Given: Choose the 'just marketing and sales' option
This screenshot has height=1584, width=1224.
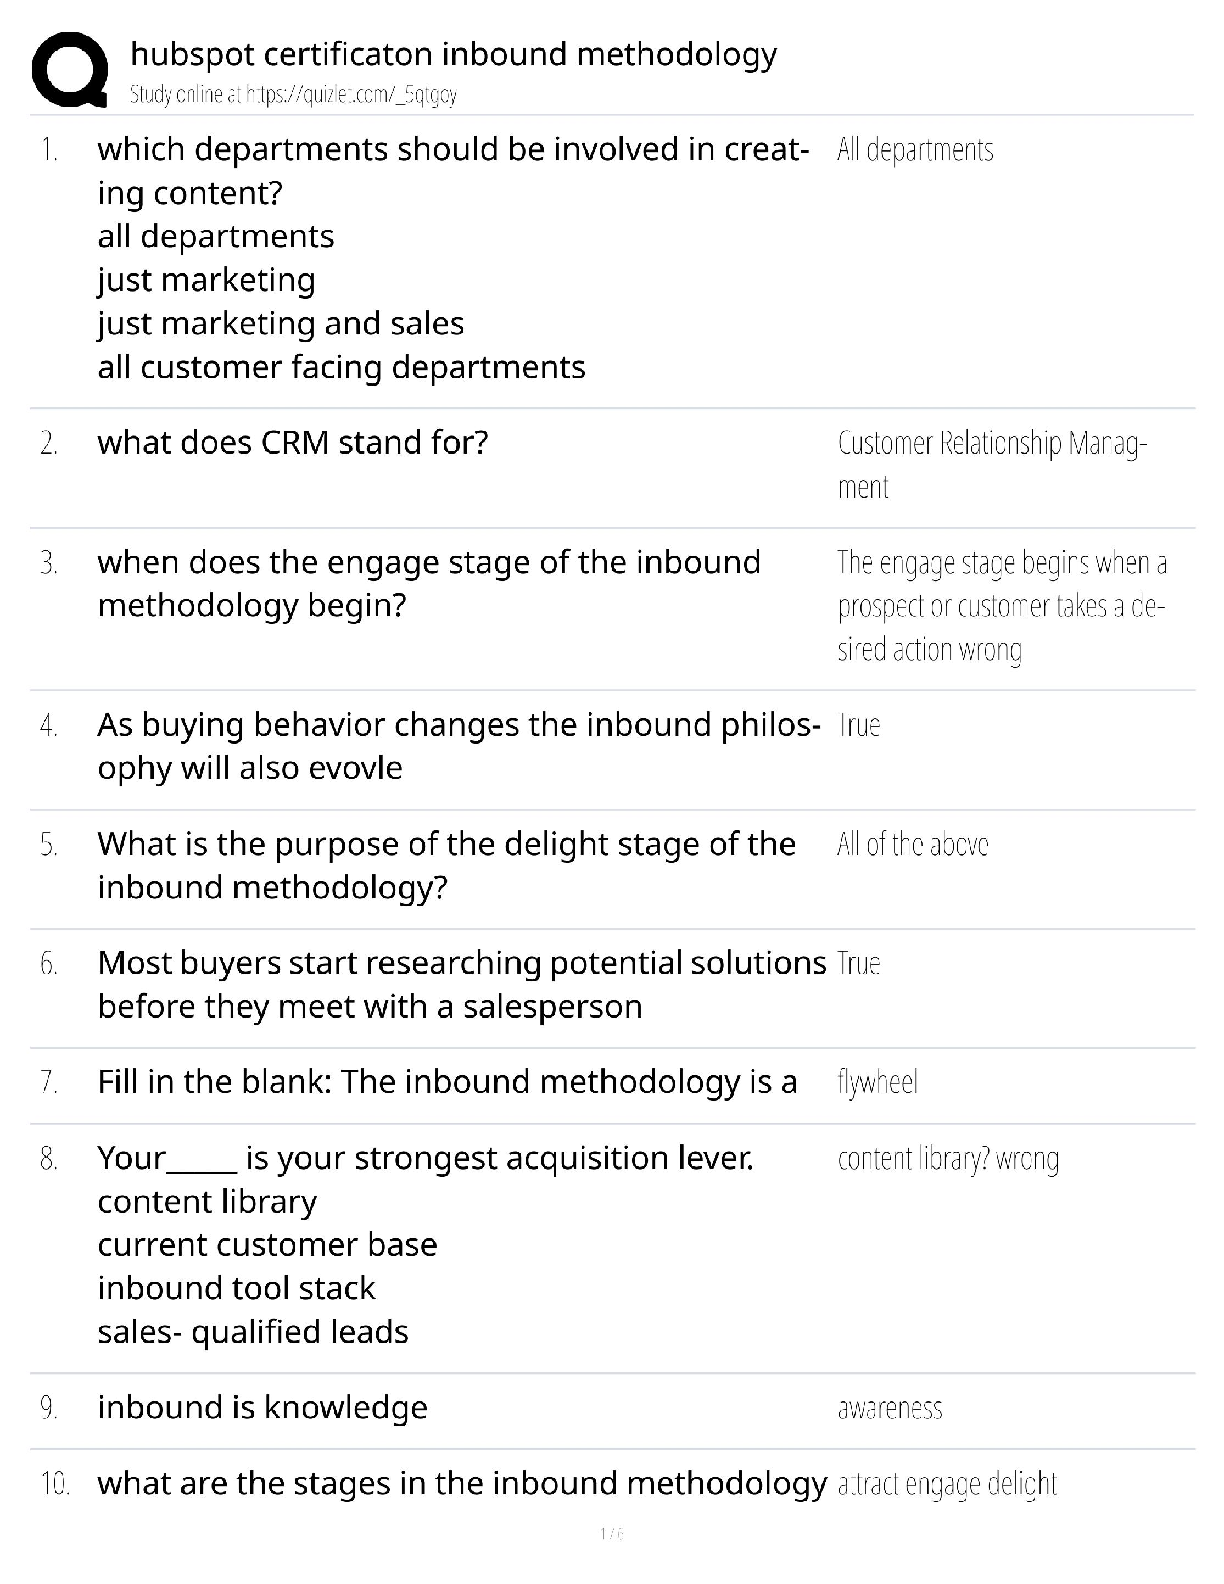Looking at the screenshot, I should point(281,324).
